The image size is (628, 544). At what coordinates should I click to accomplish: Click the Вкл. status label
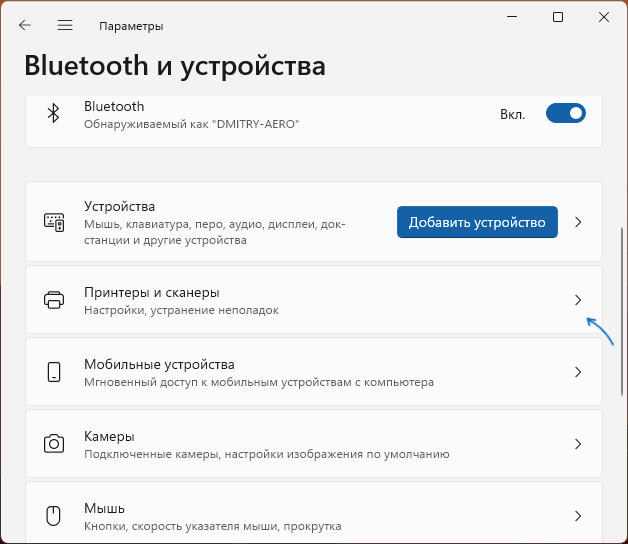[x=512, y=115]
